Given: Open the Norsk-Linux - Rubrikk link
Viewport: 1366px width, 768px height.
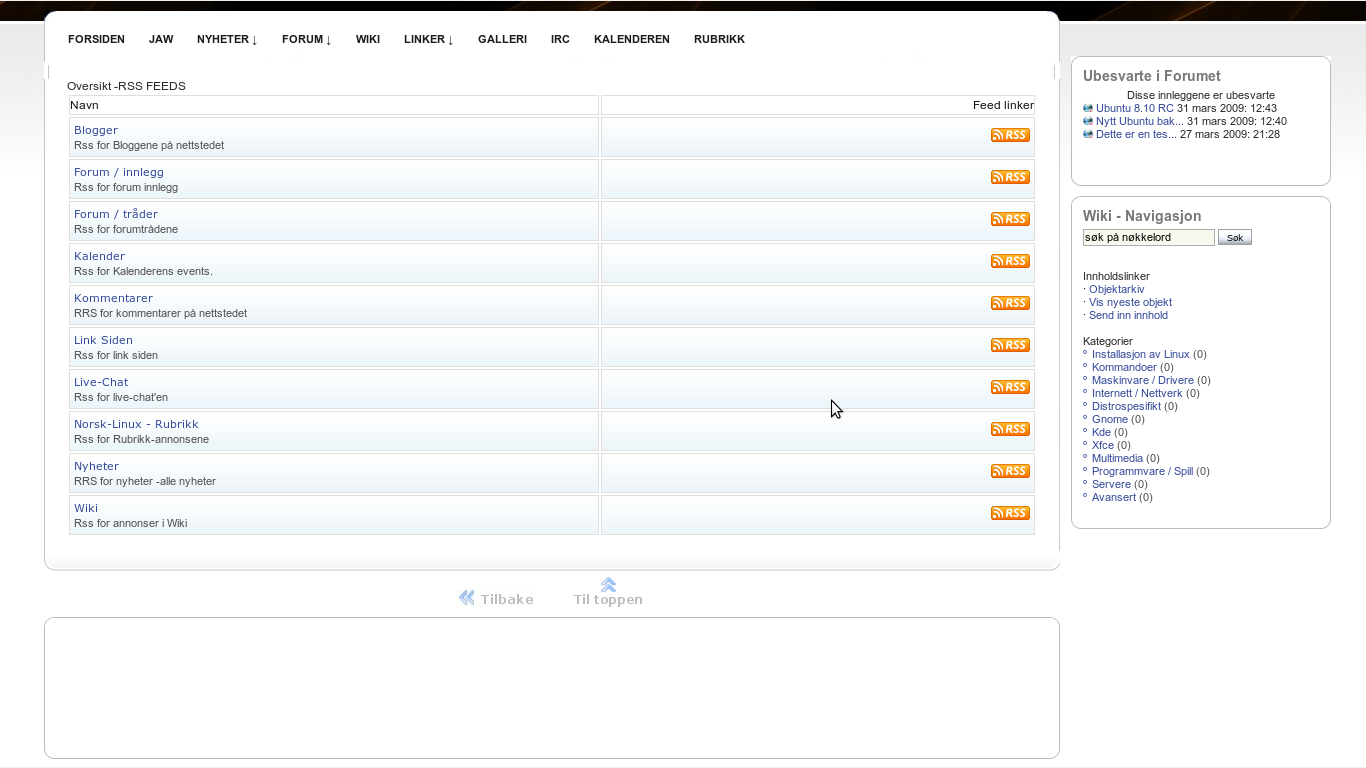Looking at the screenshot, I should click(x=136, y=424).
